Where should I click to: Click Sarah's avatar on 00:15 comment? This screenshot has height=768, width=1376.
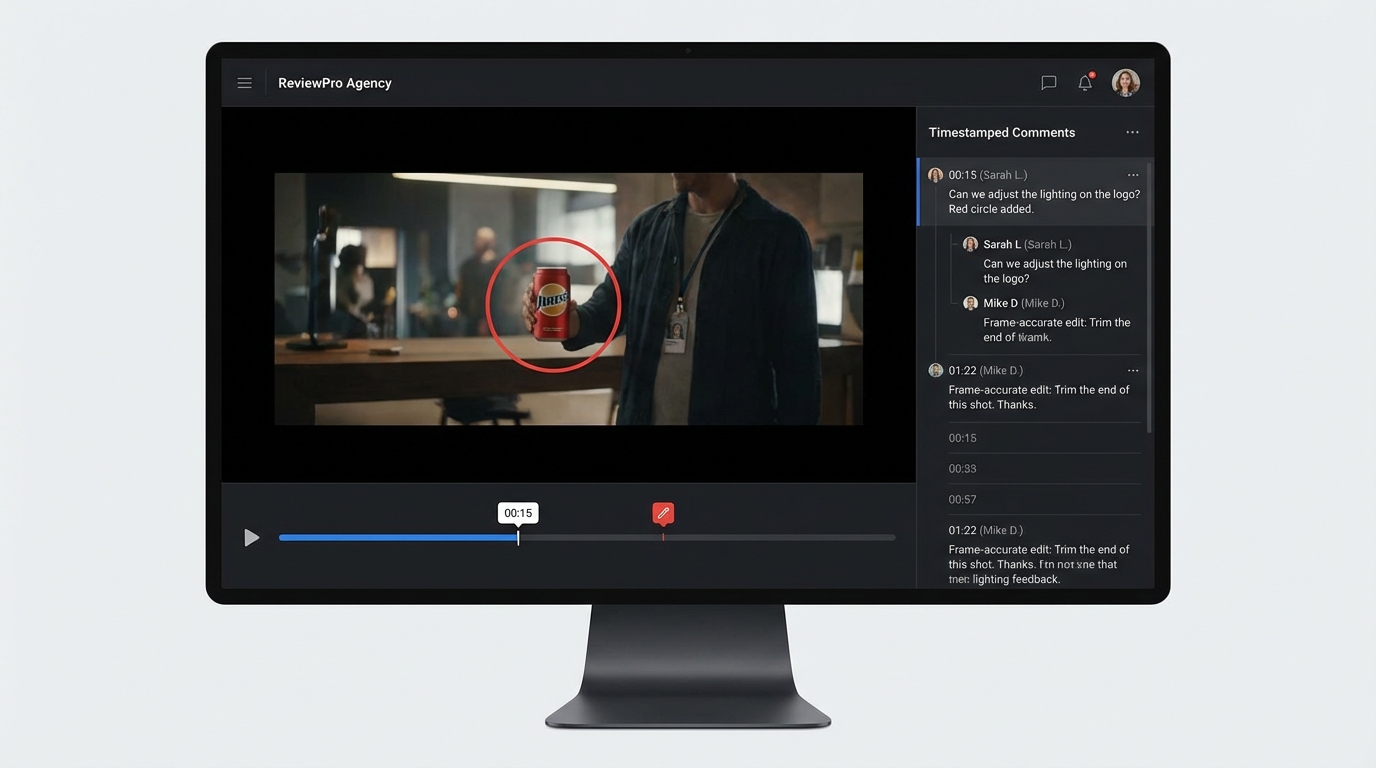point(935,175)
